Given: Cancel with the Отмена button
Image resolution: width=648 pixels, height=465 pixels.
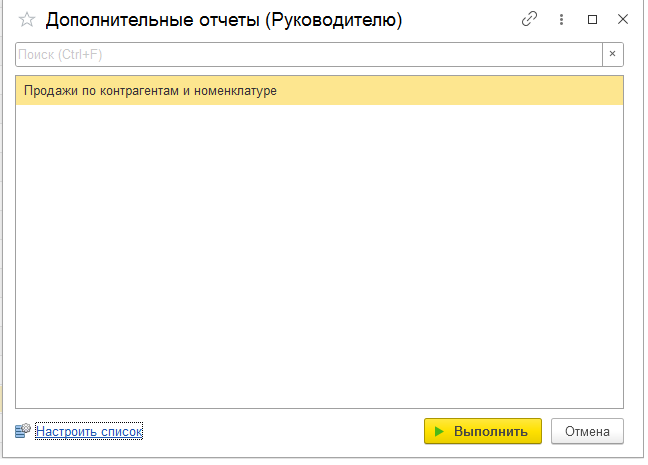Looking at the screenshot, I should coord(587,431).
